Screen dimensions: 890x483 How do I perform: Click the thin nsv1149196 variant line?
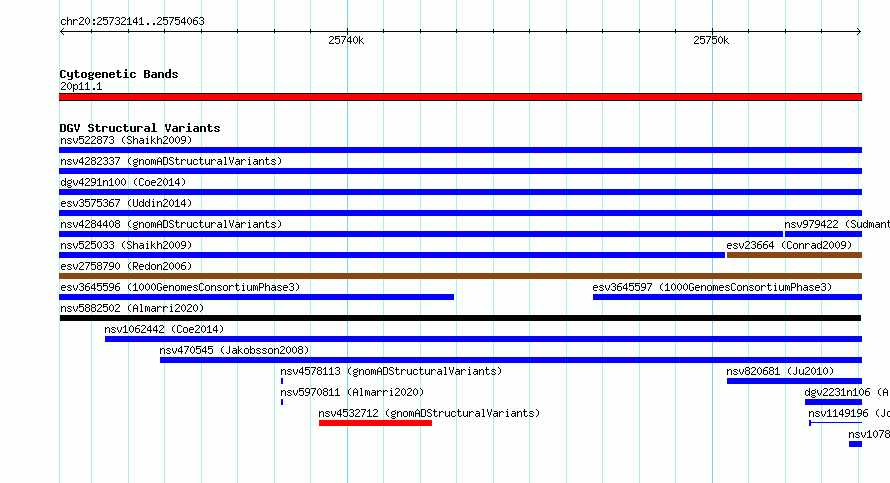836,423
